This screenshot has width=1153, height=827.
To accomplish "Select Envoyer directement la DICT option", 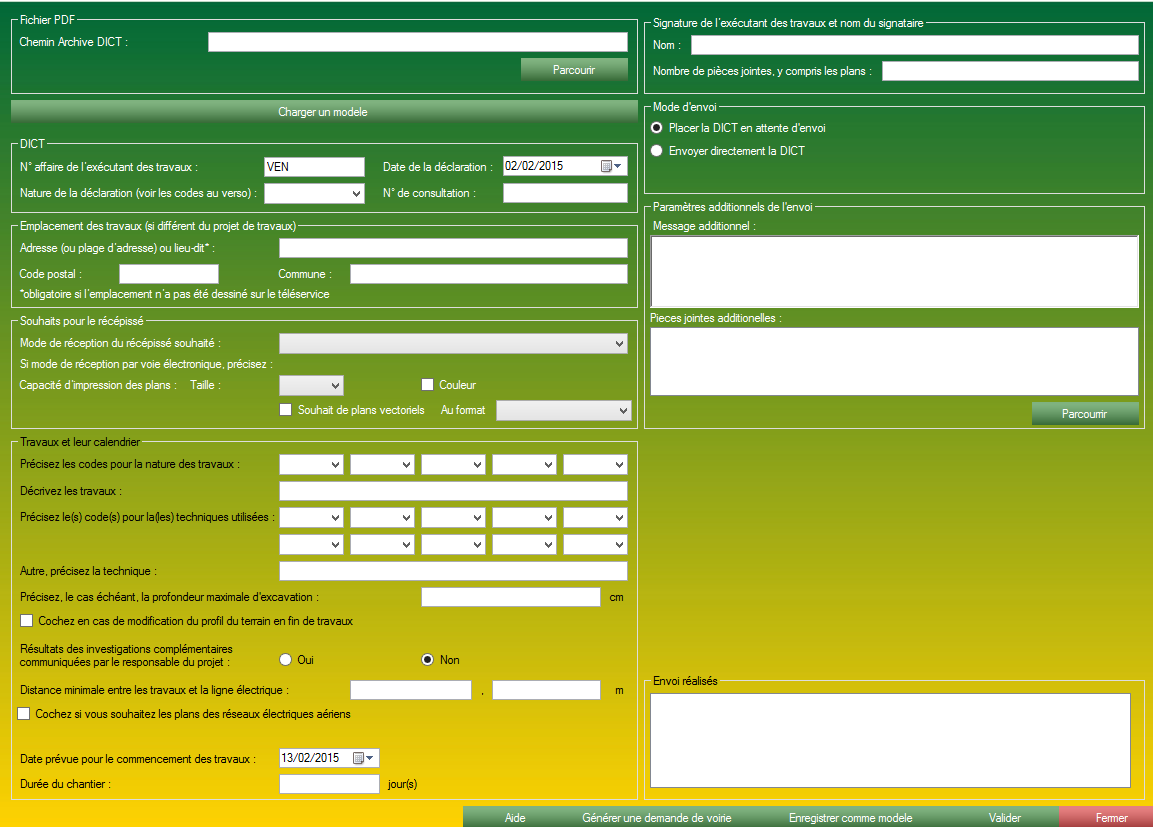I will (657, 151).
